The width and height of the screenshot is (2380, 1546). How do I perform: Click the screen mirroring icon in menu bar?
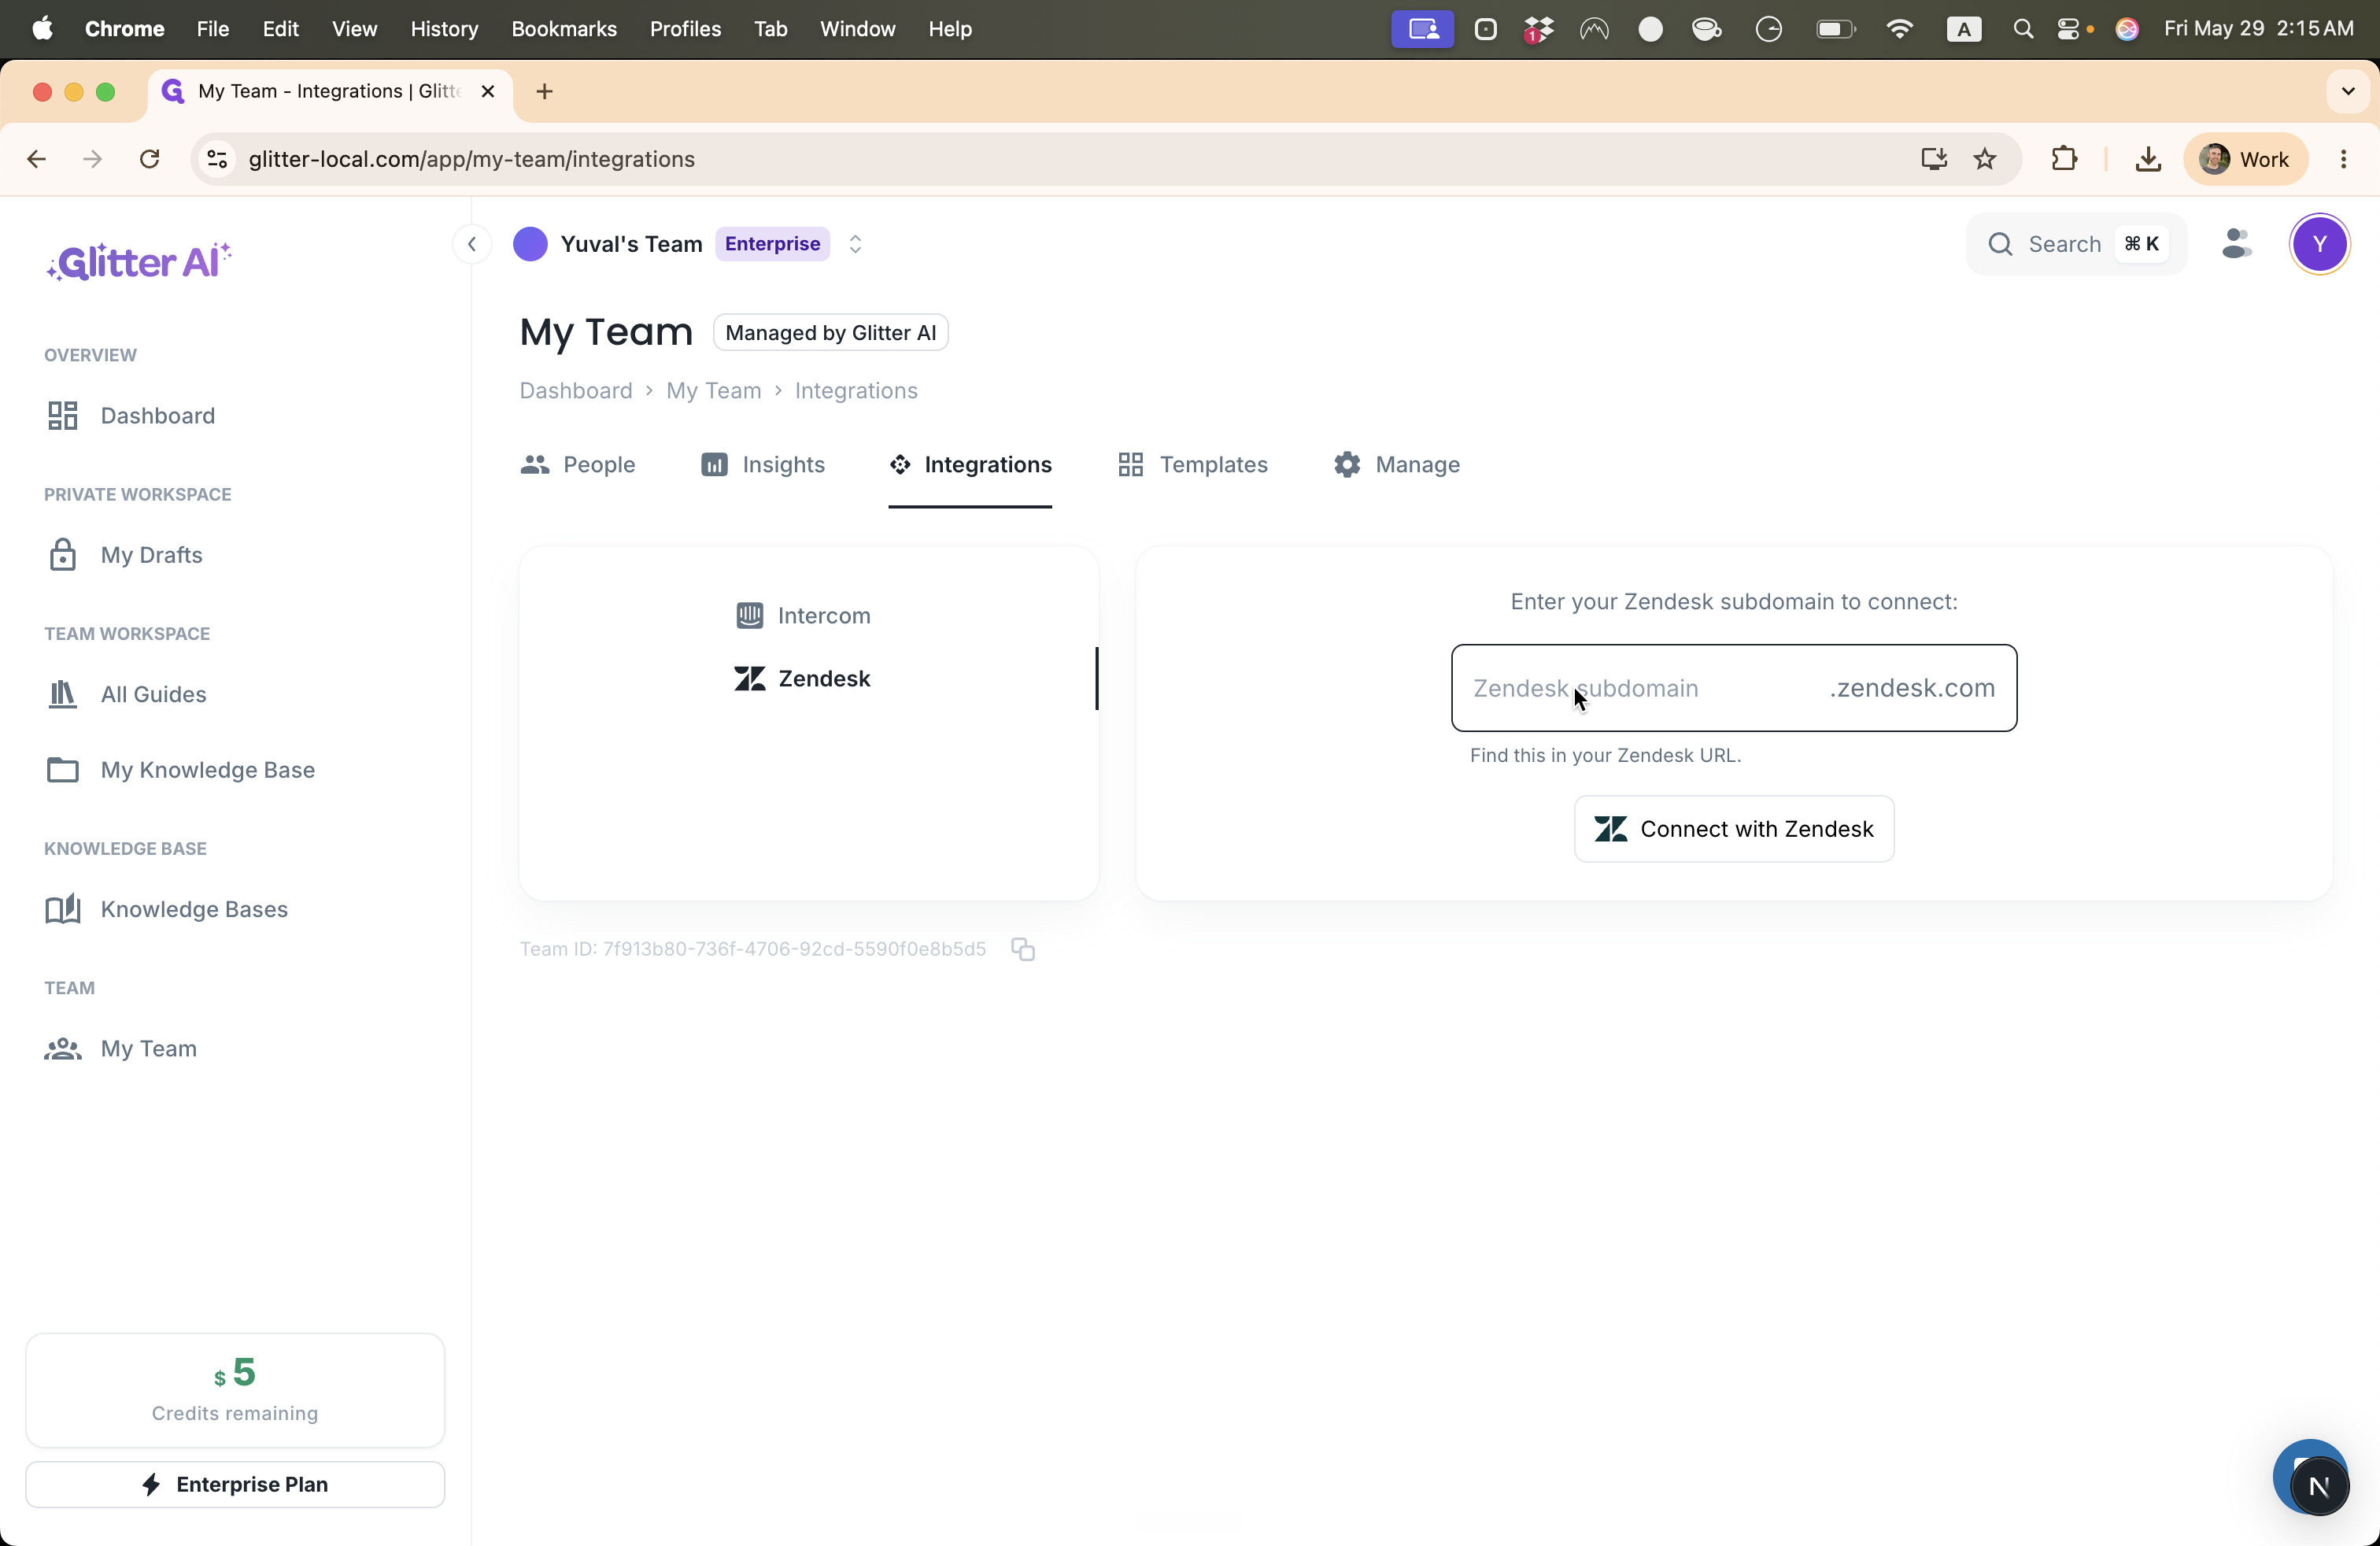point(1423,29)
